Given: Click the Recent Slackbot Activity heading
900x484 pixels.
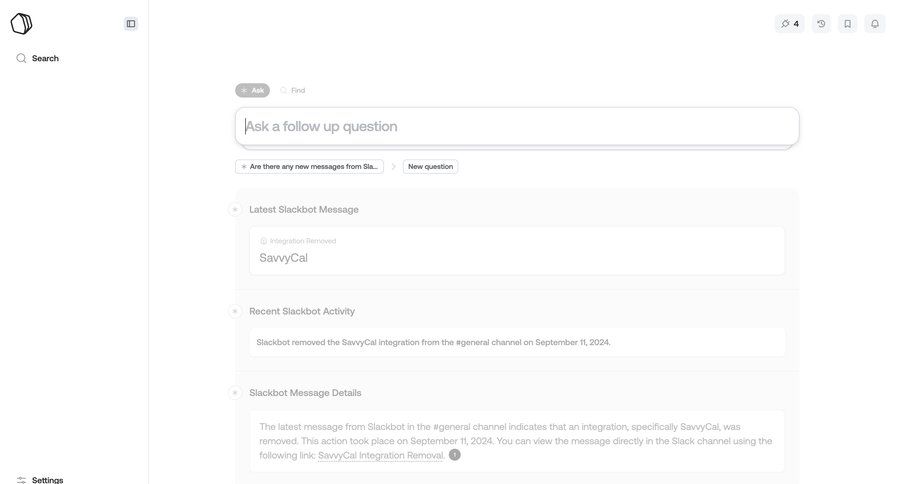Looking at the screenshot, I should (x=302, y=311).
